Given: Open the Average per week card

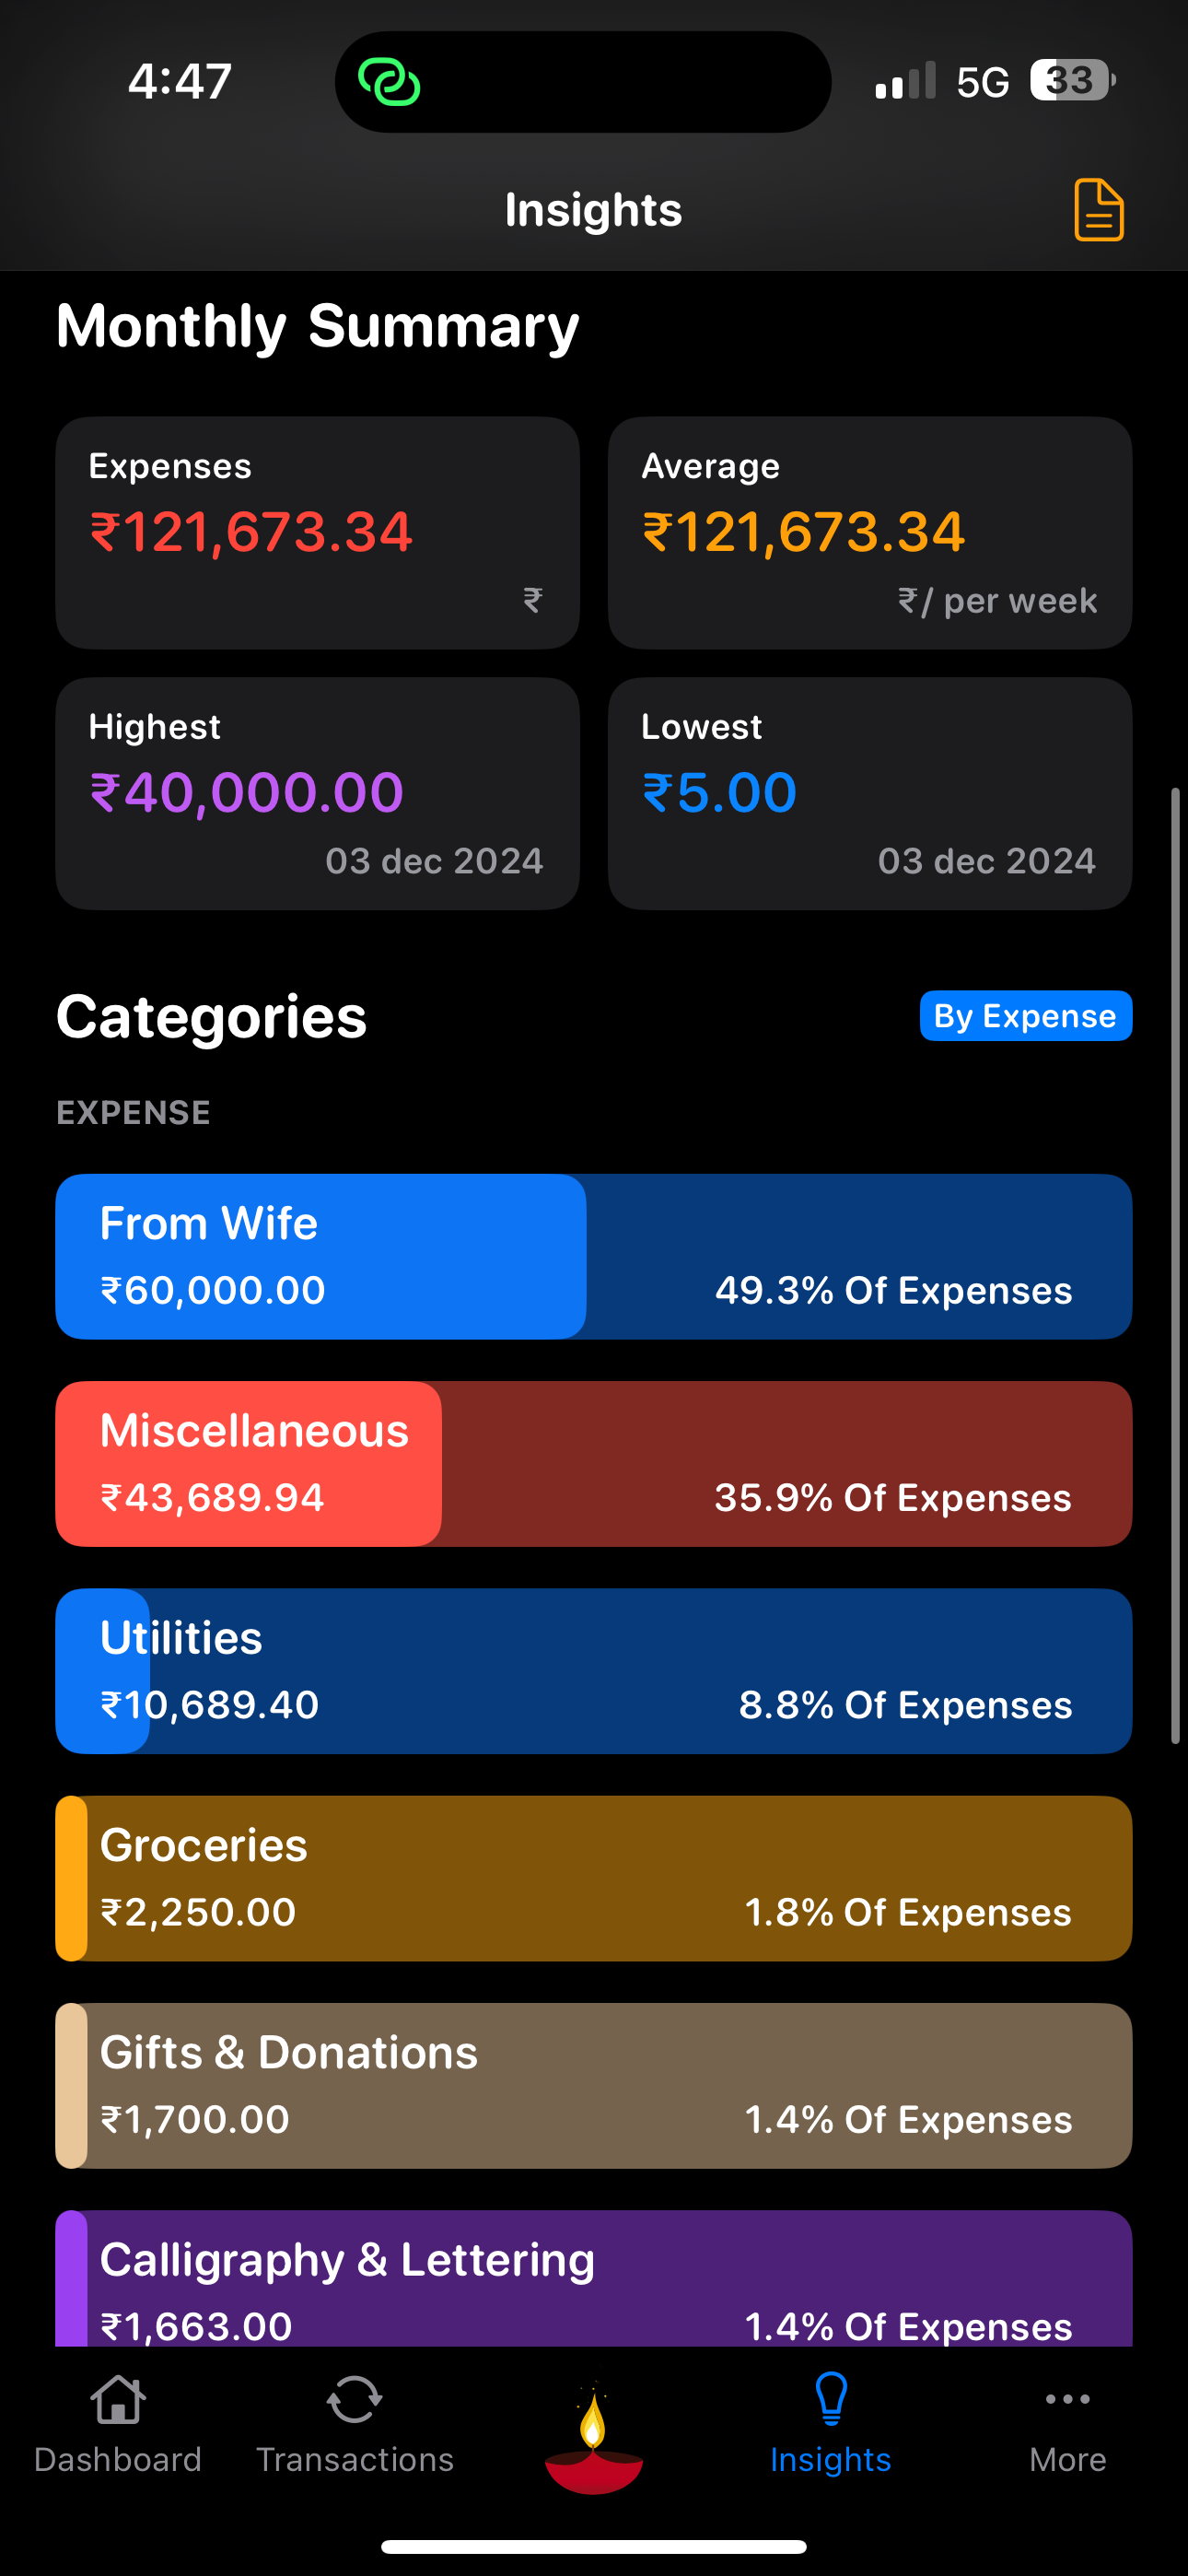Looking at the screenshot, I should [870, 533].
